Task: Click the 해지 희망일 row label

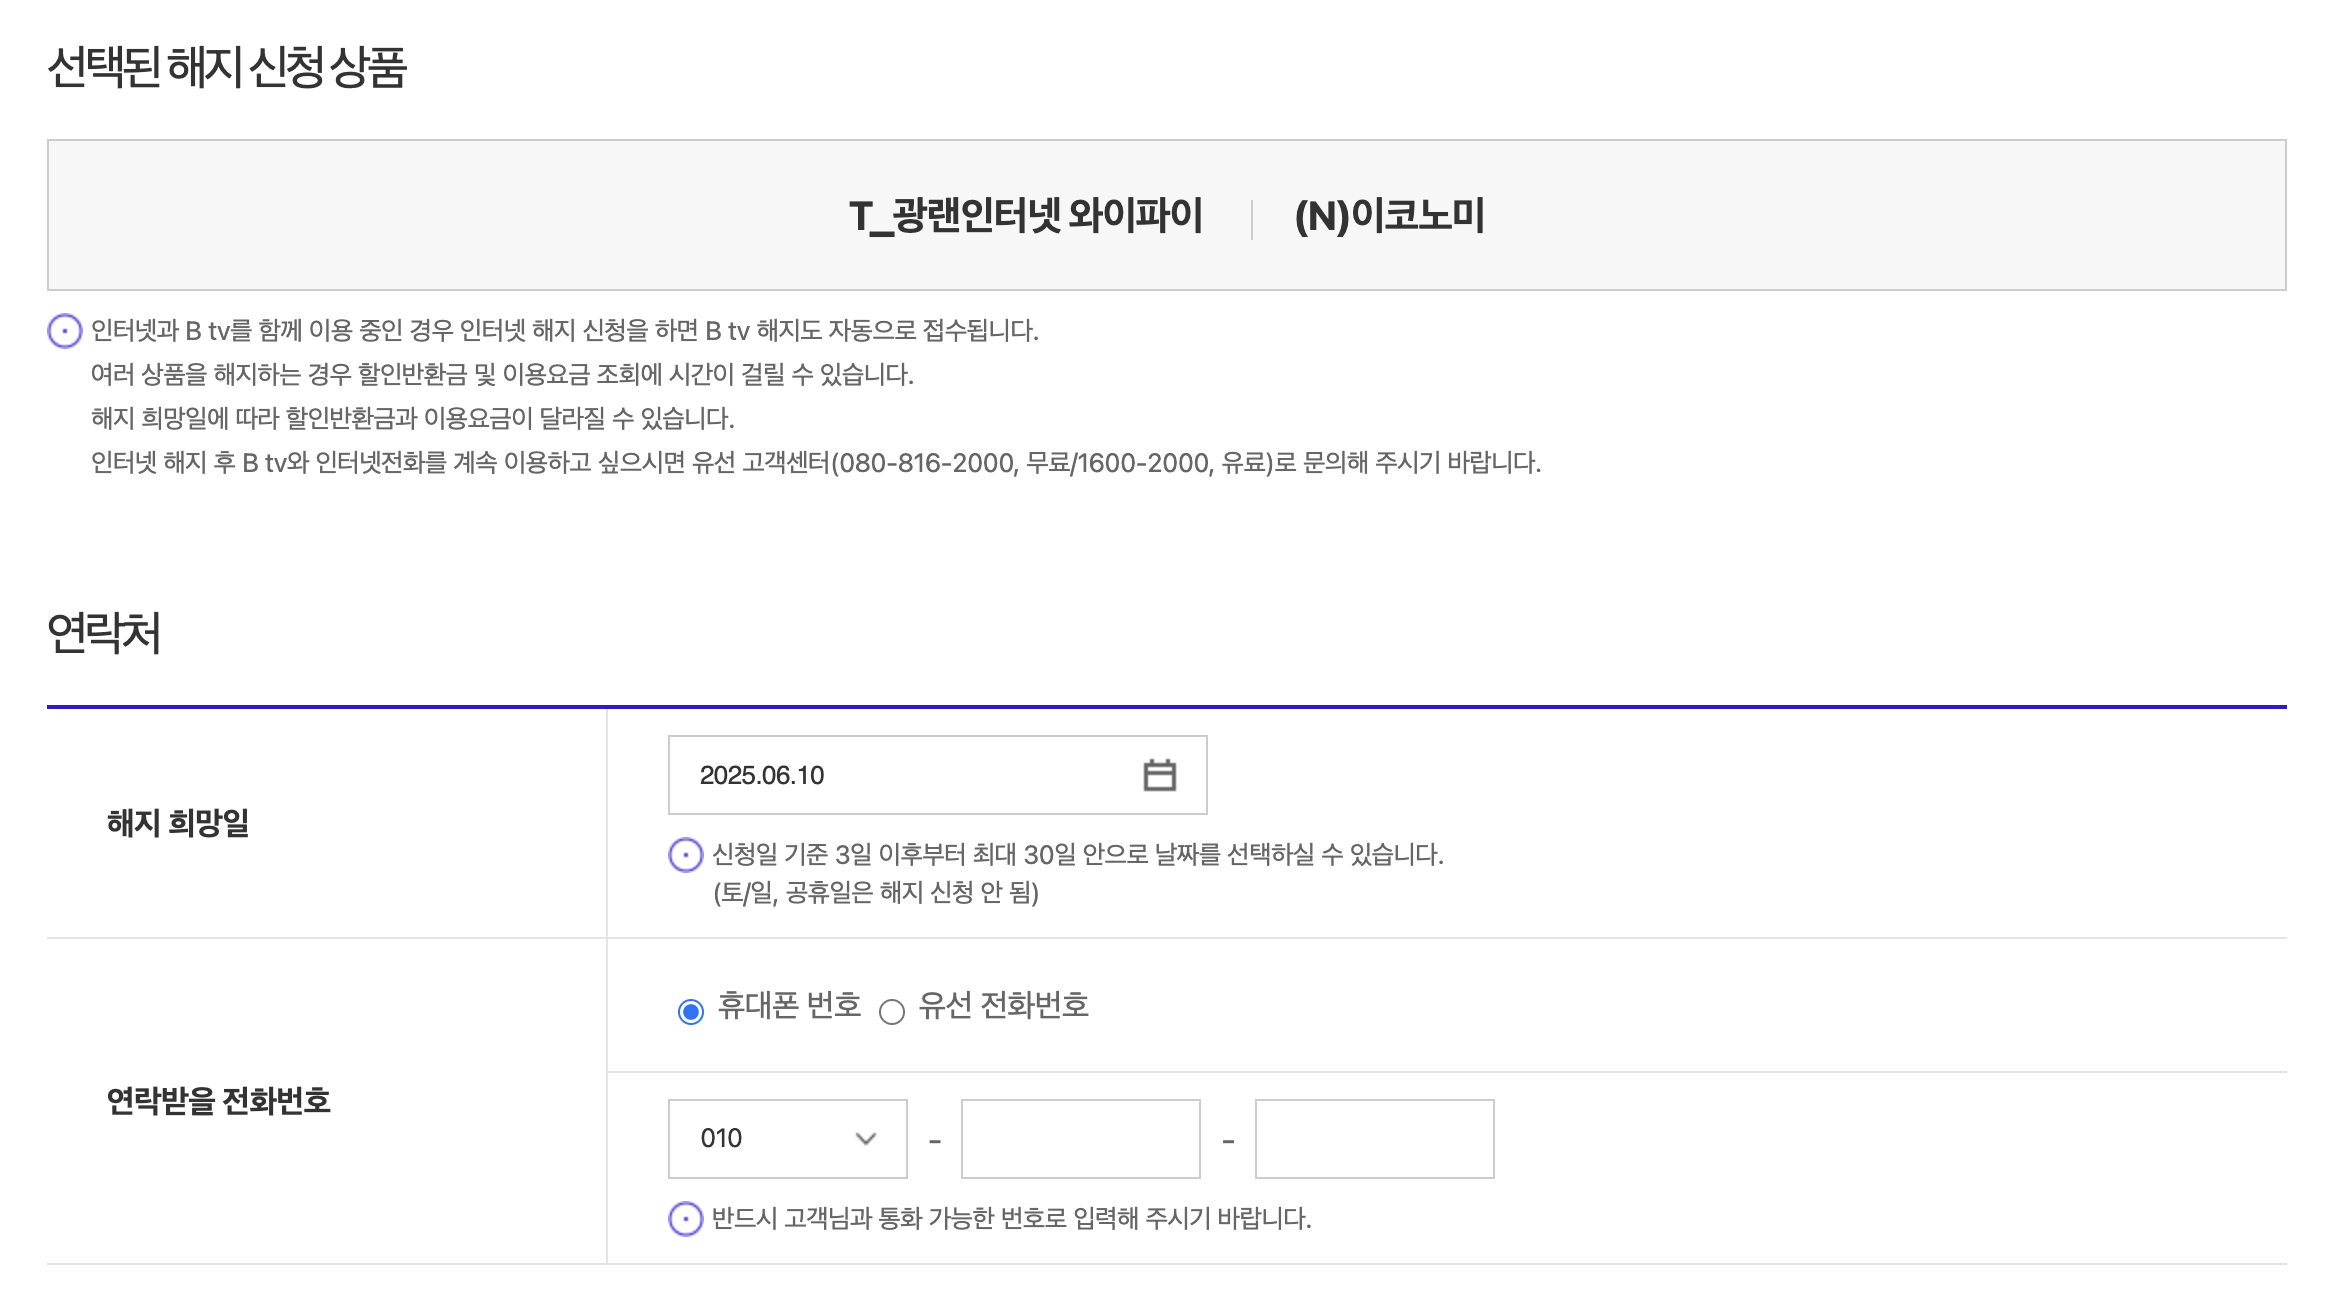Action: point(178,823)
